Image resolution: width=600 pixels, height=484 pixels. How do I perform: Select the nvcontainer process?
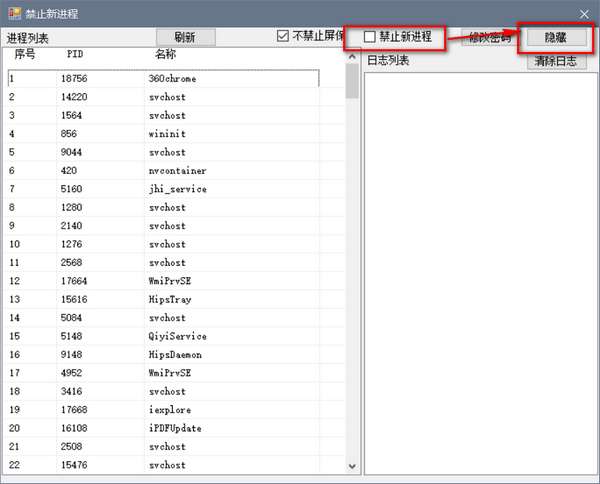click(x=163, y=170)
